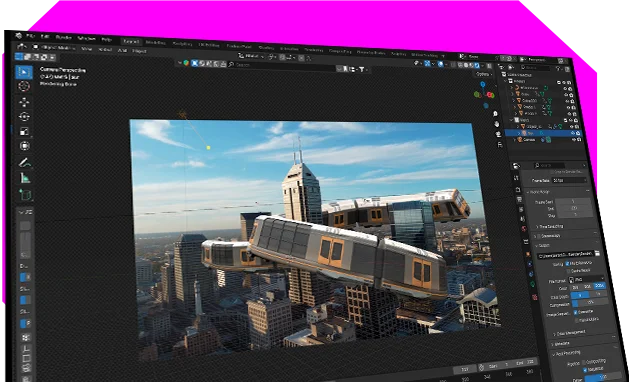Click the viewport zoom magnifier icon
The width and height of the screenshot is (629, 382).
495,114
